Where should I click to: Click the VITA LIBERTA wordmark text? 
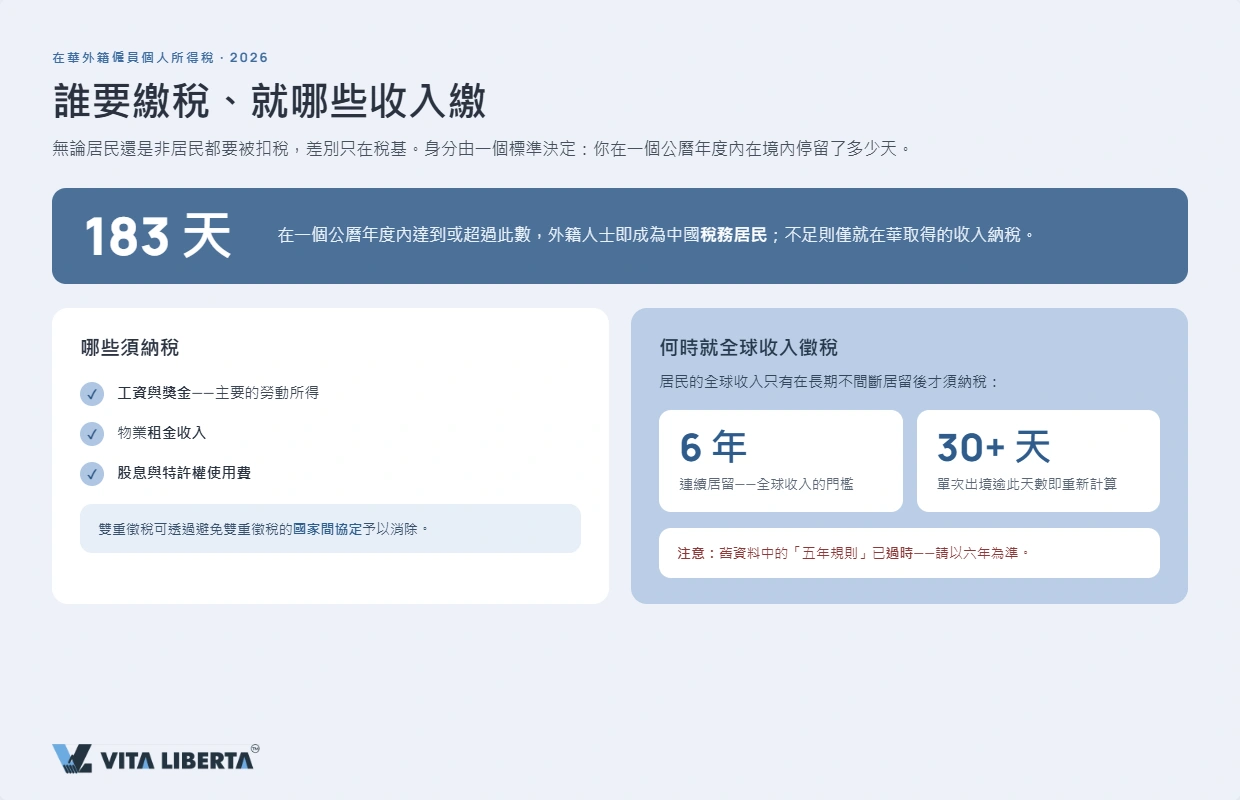tap(177, 761)
